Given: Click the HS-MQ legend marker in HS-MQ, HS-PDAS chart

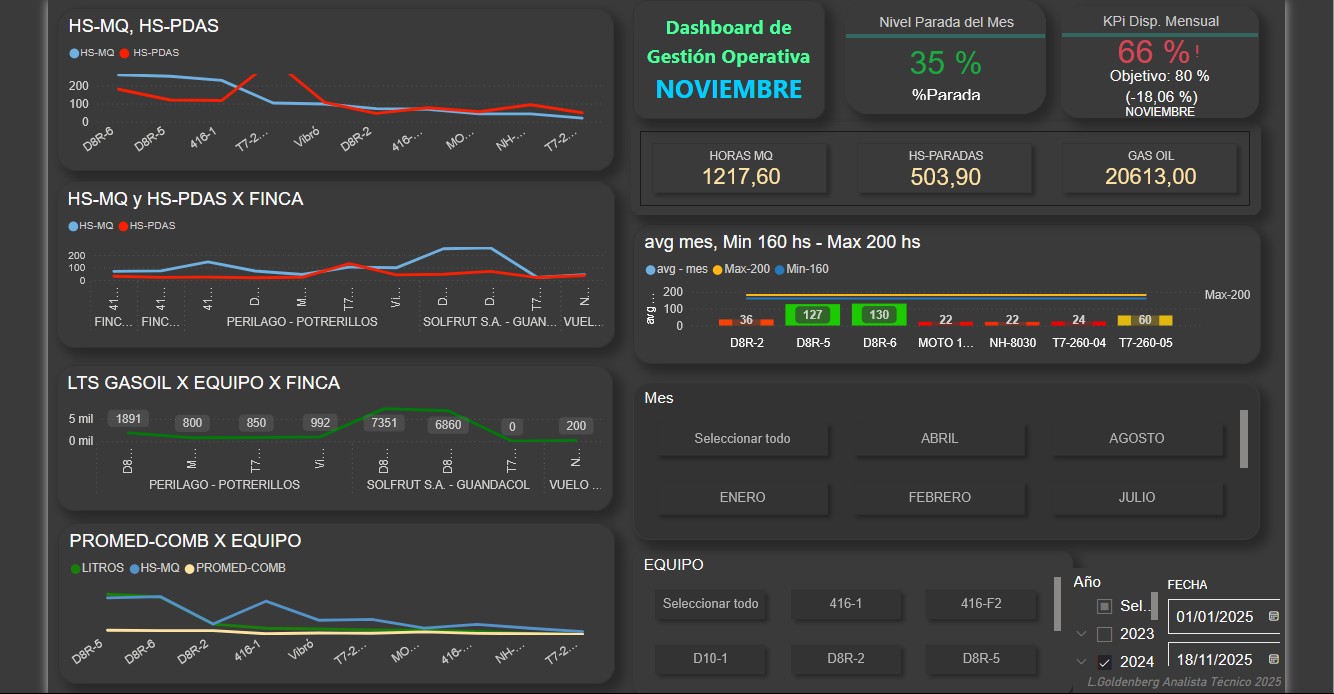Looking at the screenshot, I should pos(74,52).
